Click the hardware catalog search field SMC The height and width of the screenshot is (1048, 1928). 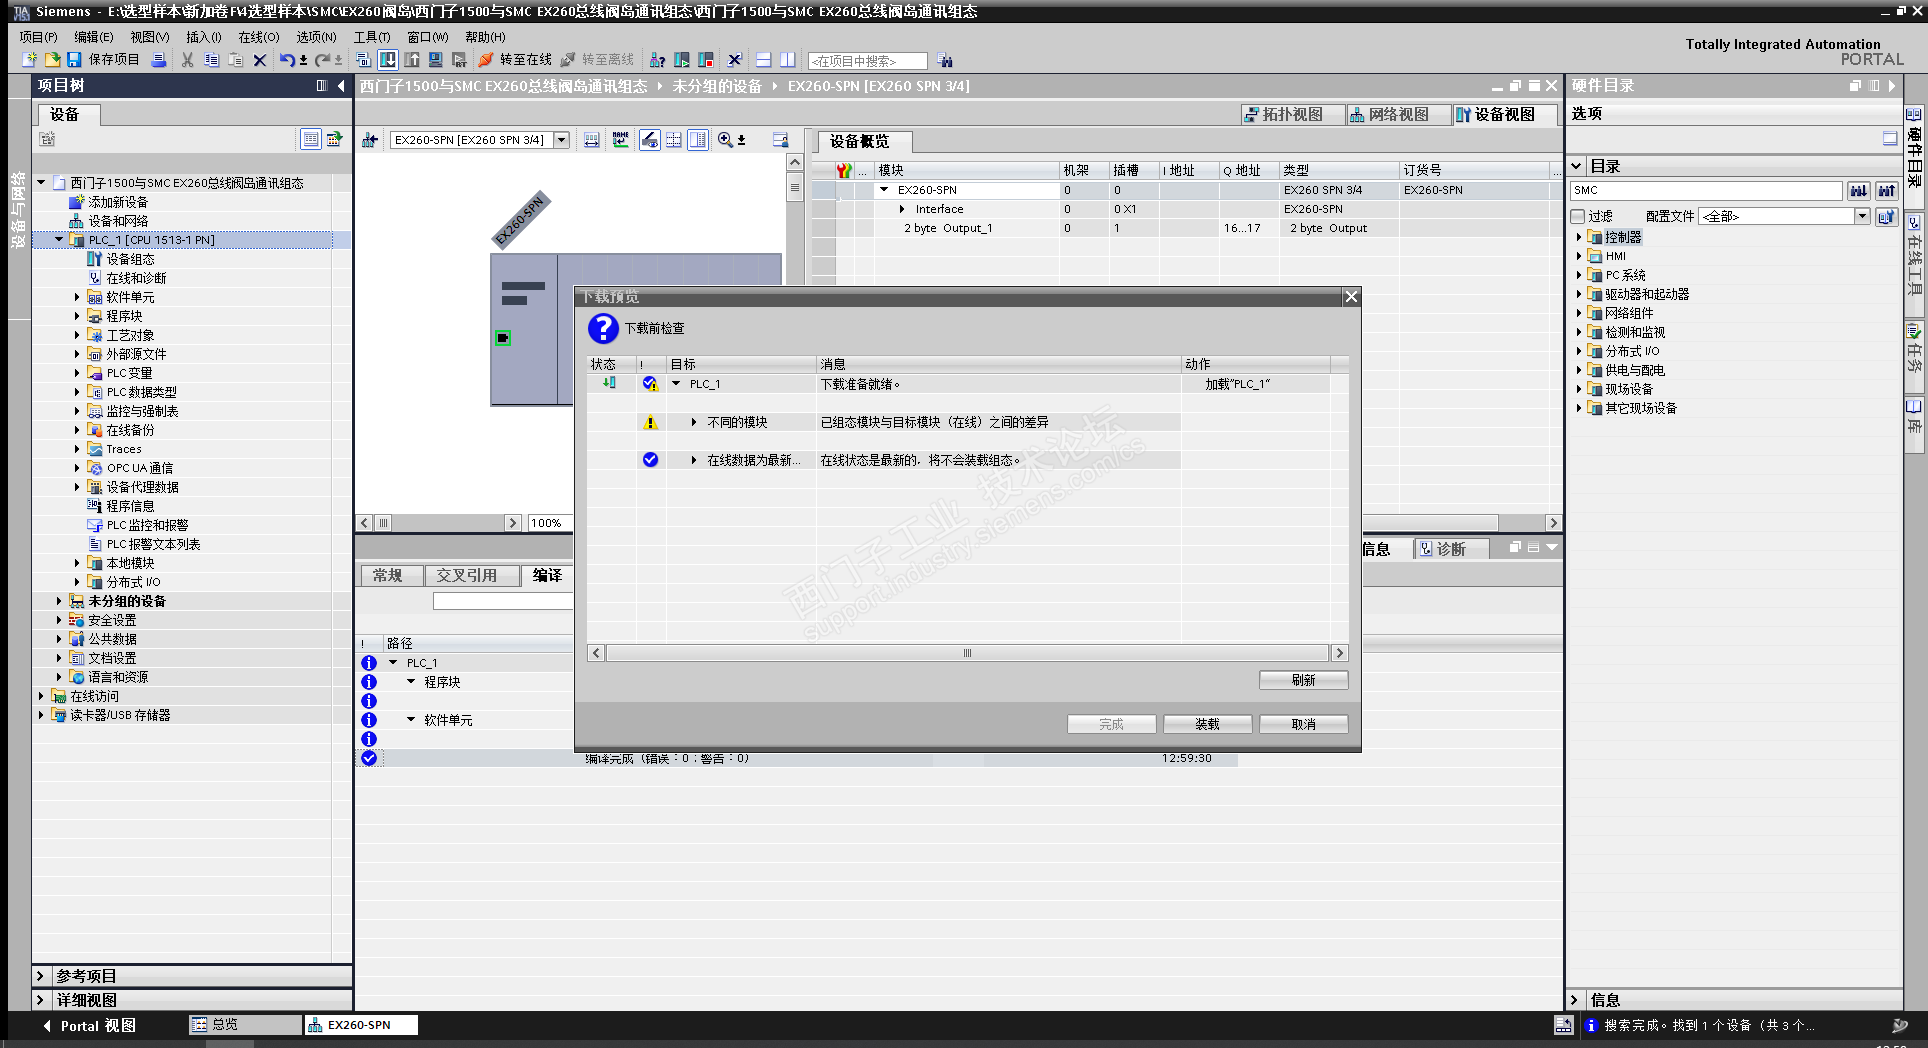pos(1706,191)
